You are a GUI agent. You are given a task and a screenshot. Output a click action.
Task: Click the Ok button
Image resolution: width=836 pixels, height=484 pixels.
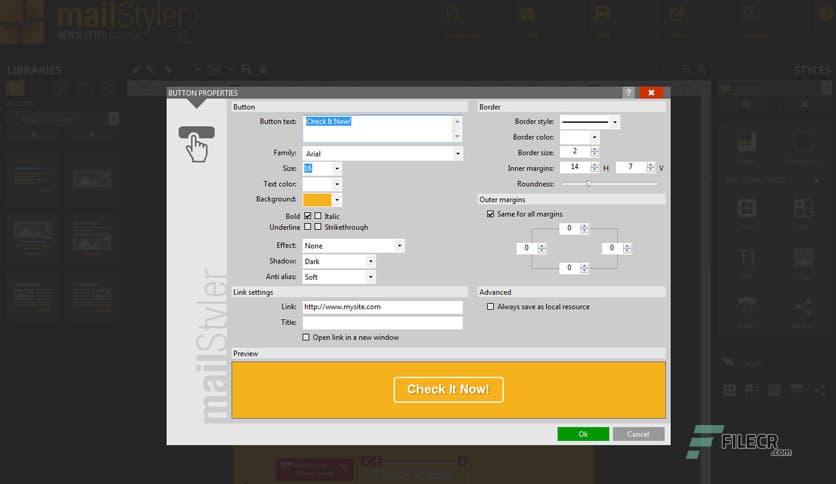click(x=583, y=434)
